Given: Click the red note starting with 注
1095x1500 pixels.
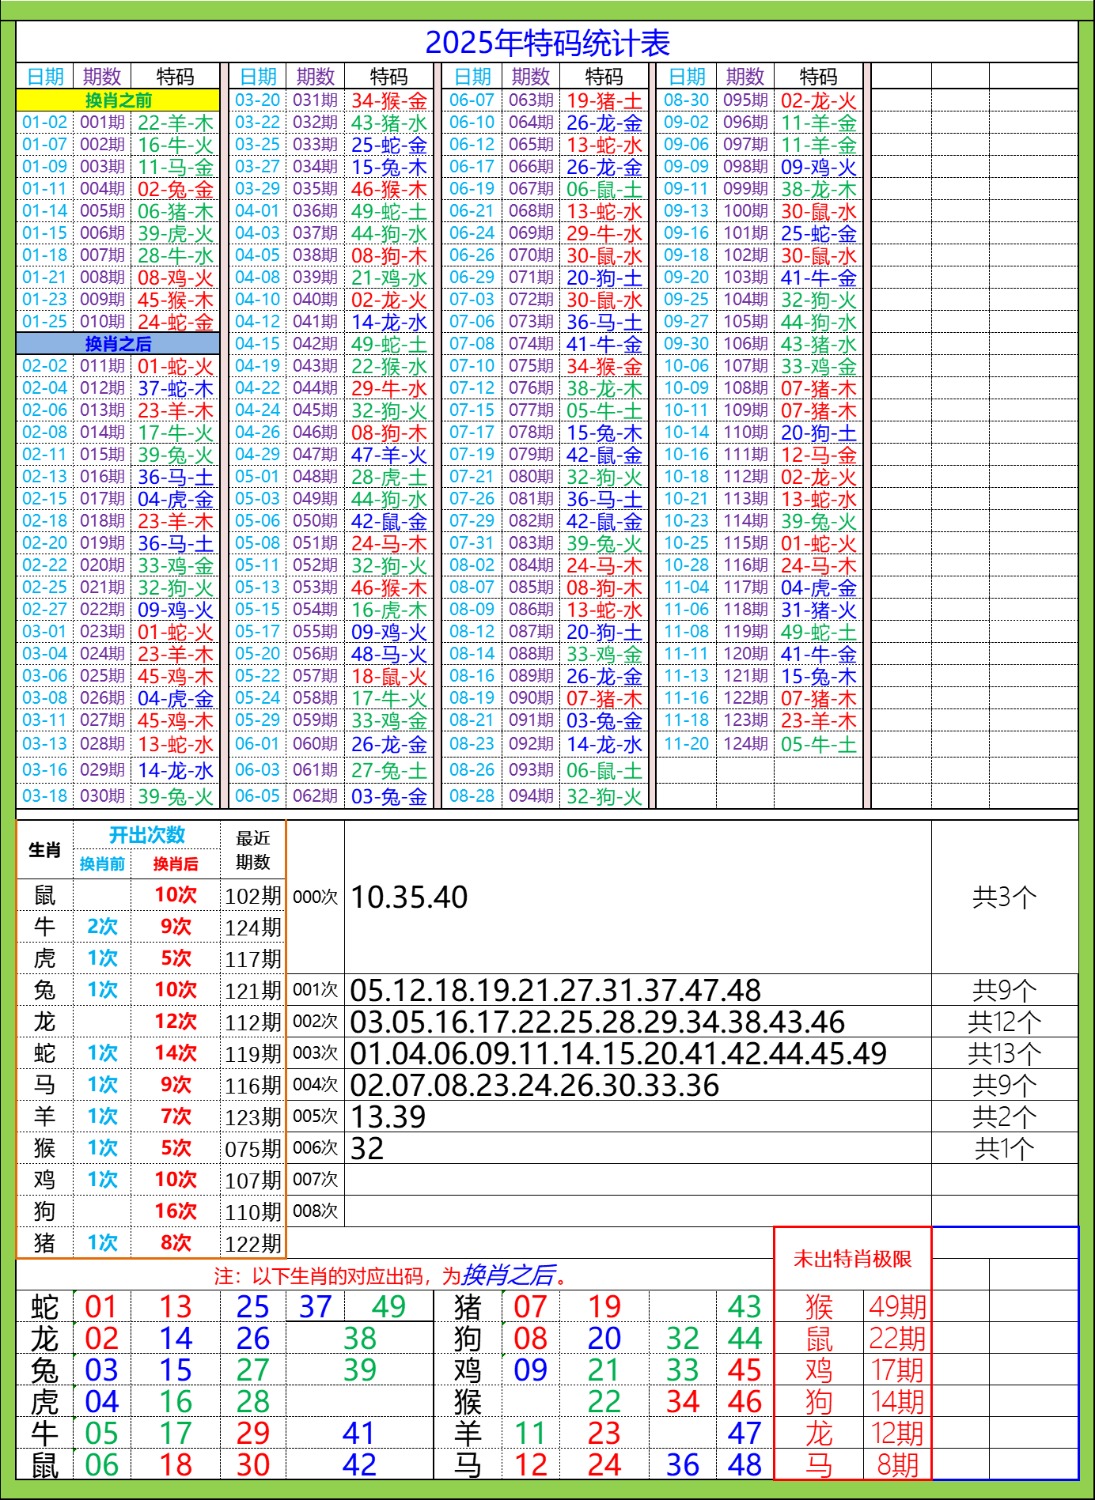Looking at the screenshot, I should (x=390, y=1275).
